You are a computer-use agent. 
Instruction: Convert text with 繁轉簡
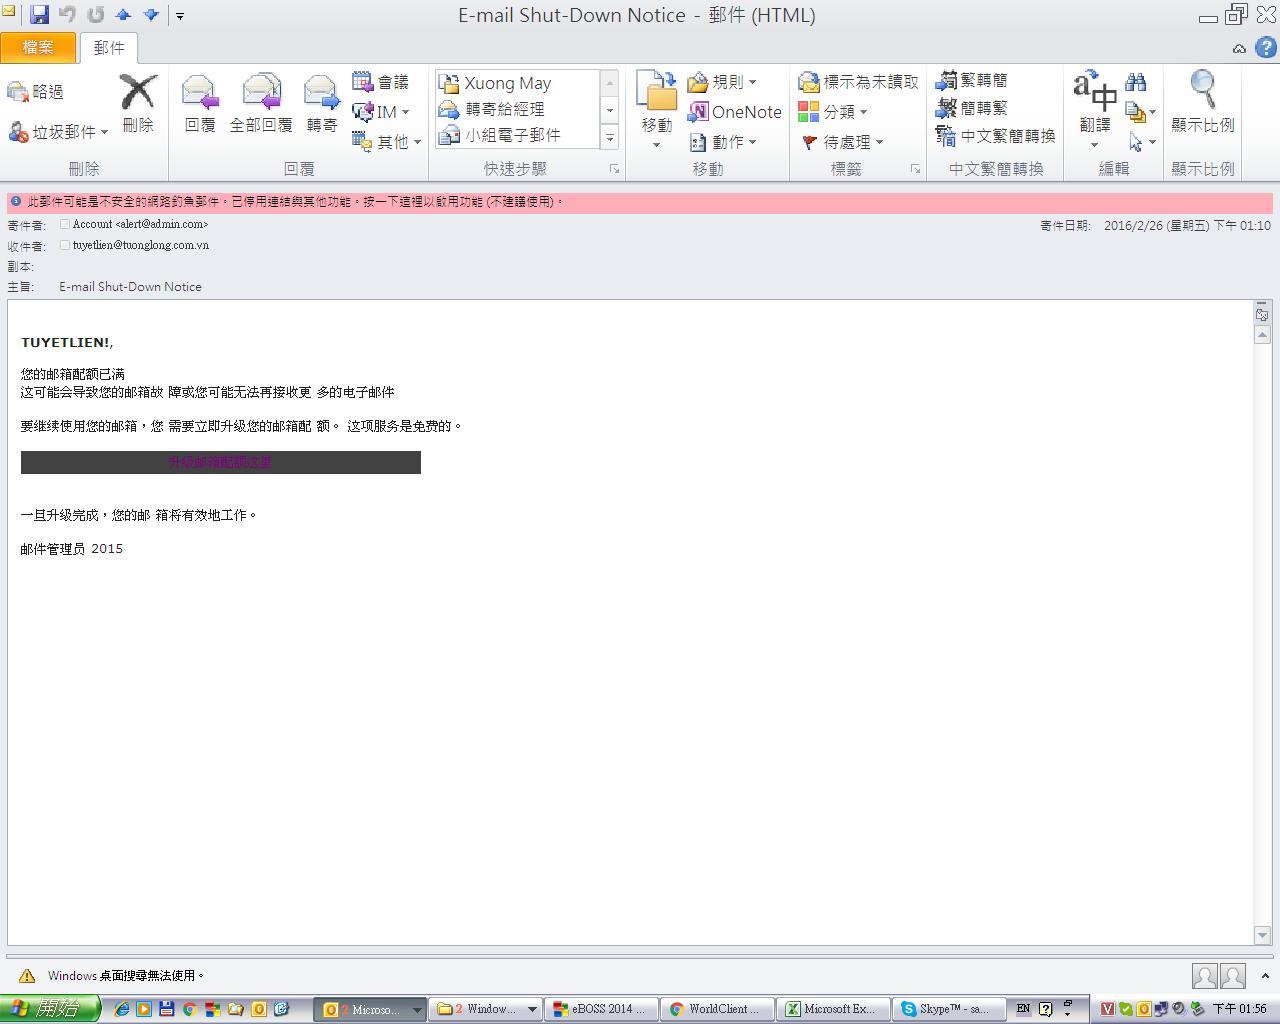tap(971, 80)
